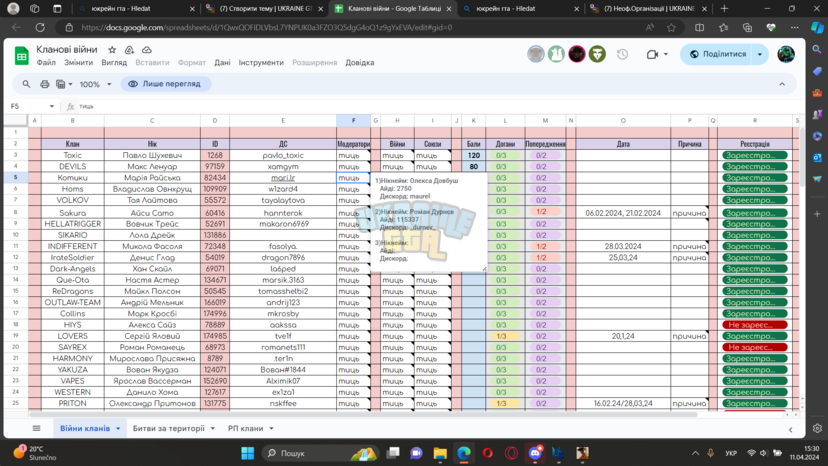Click Не зареєс... status chip for HIYS row
The width and height of the screenshot is (828, 466).
point(755,325)
